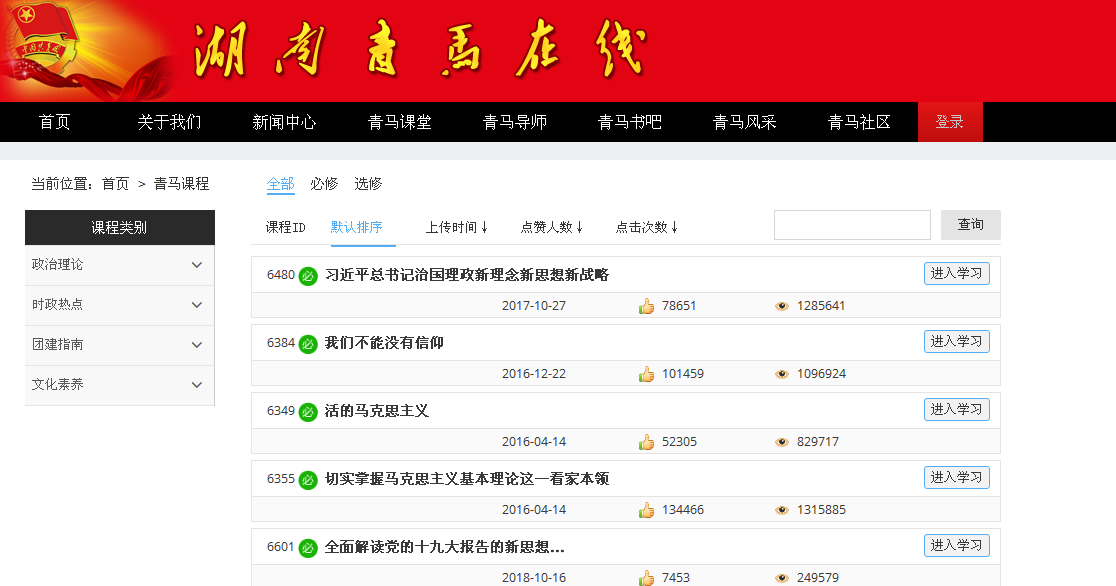
Task: Click the 登录 login button
Action: 949,122
